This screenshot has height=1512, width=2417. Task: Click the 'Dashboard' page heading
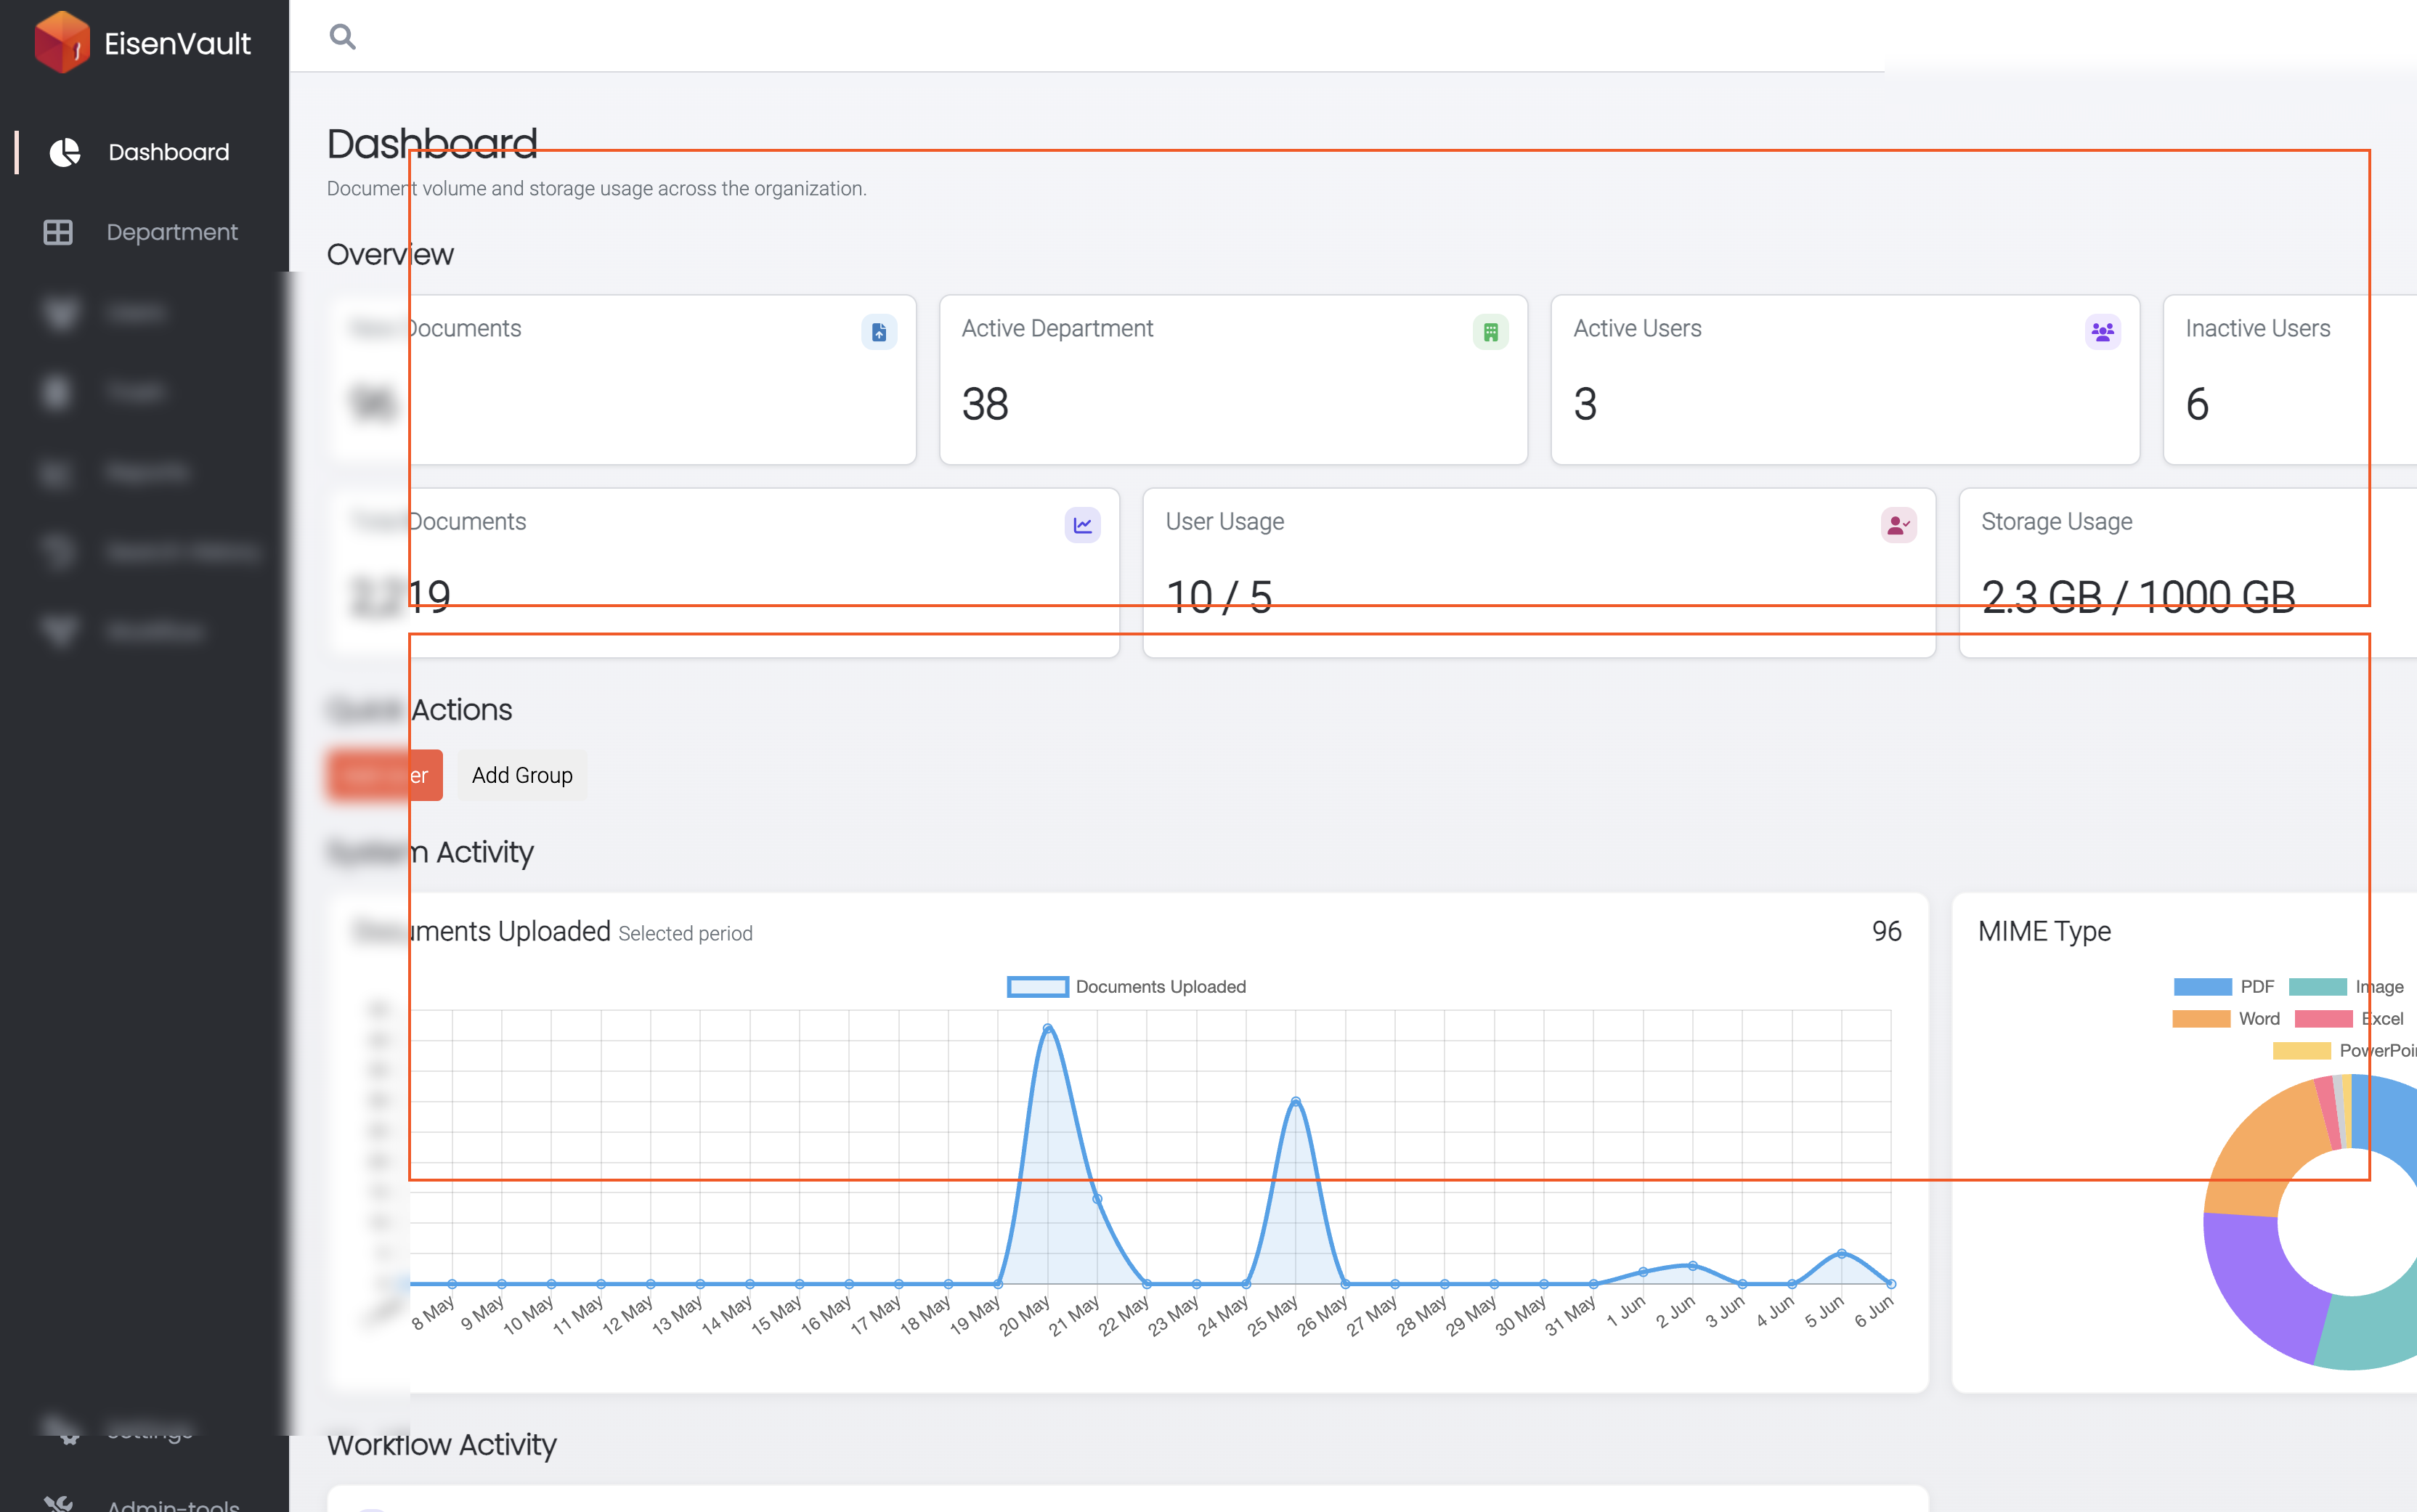point(432,144)
